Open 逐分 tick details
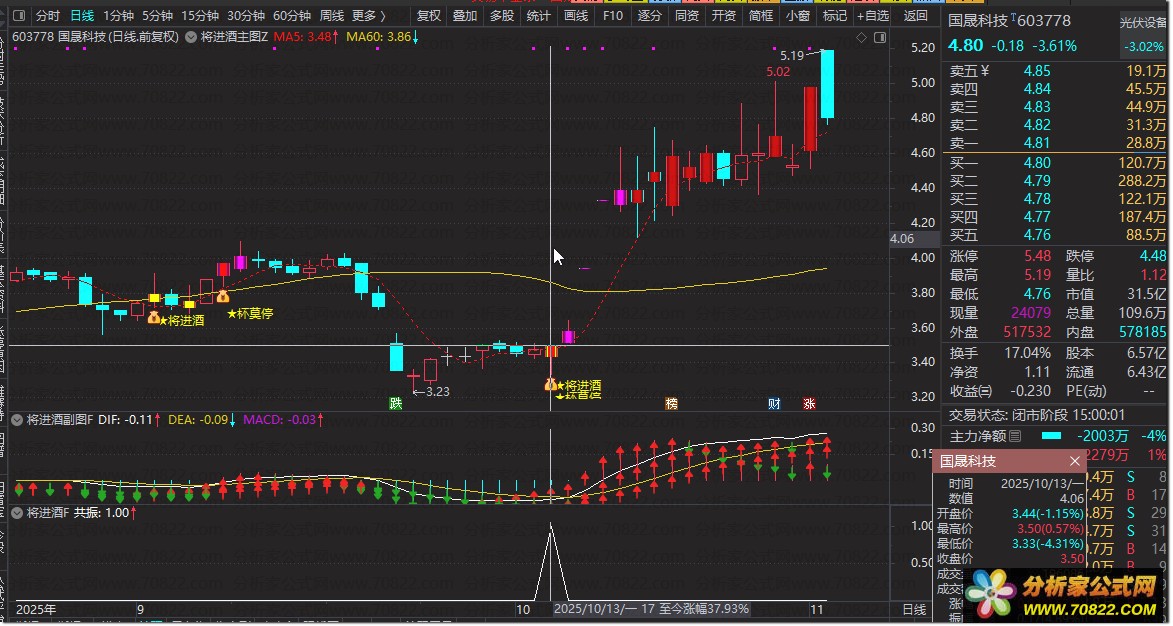Image resolution: width=1173 pixels, height=626 pixels. click(649, 15)
